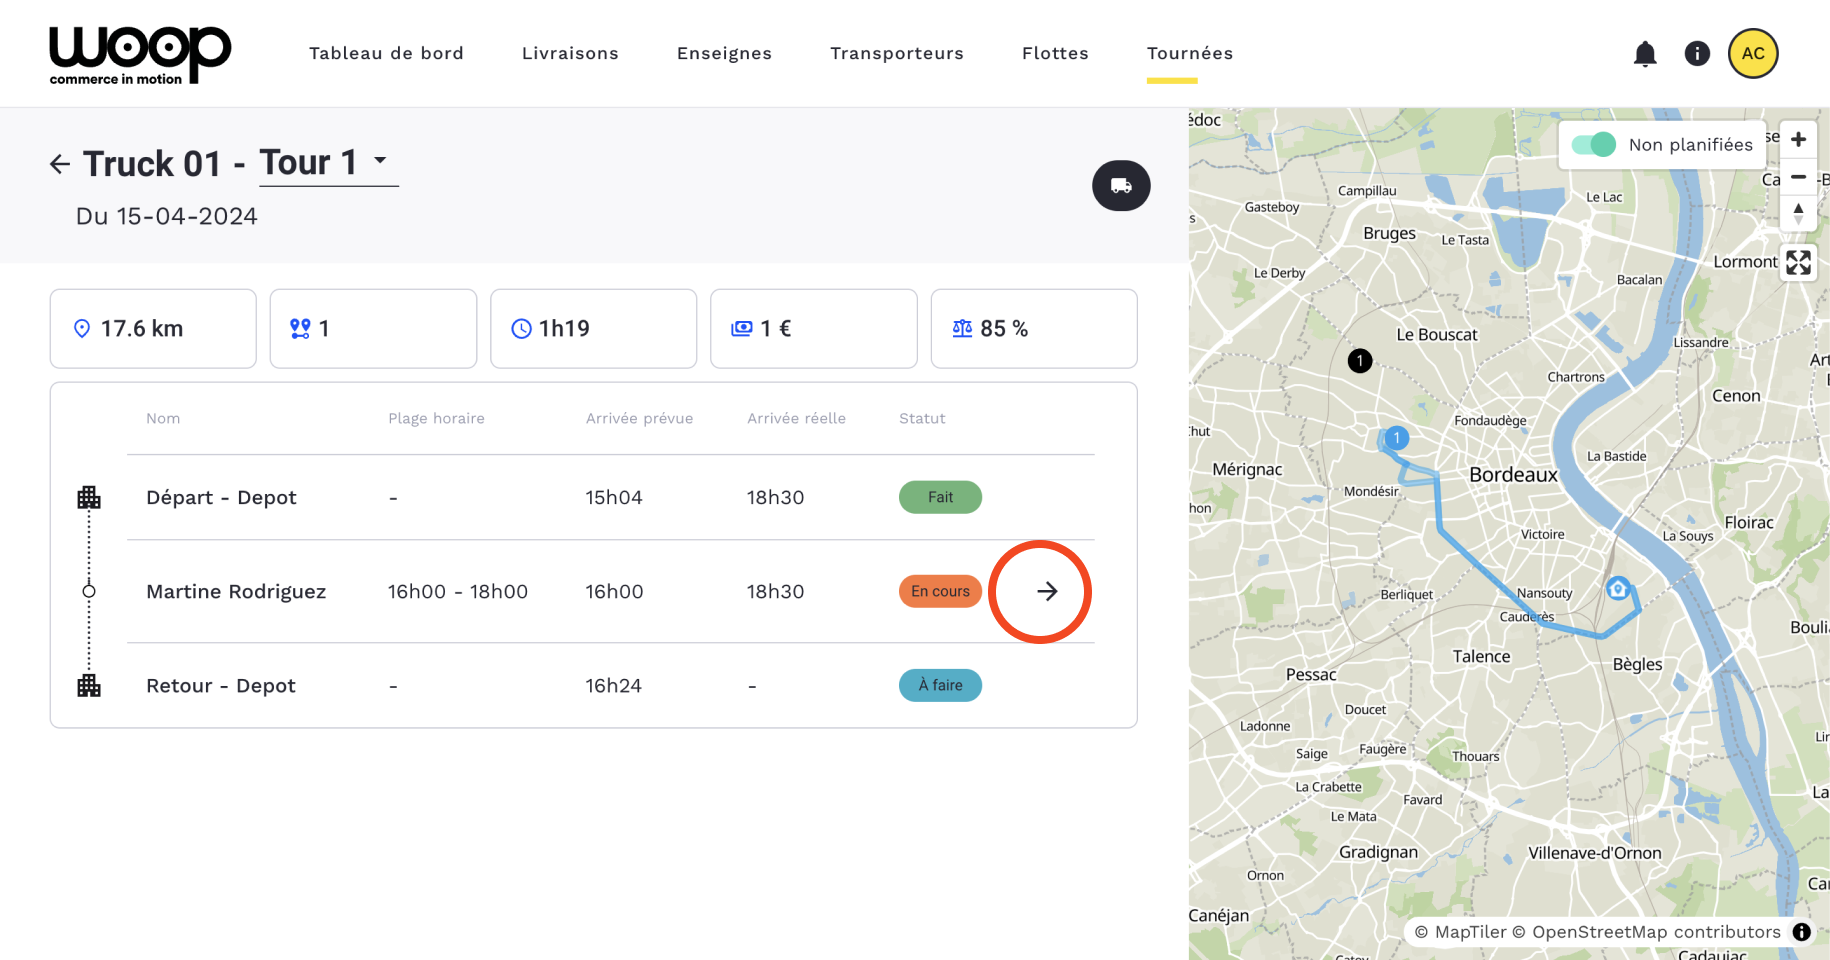This screenshot has height=960, width=1830.
Task: Click the black stop marker on map
Action: click(1360, 361)
